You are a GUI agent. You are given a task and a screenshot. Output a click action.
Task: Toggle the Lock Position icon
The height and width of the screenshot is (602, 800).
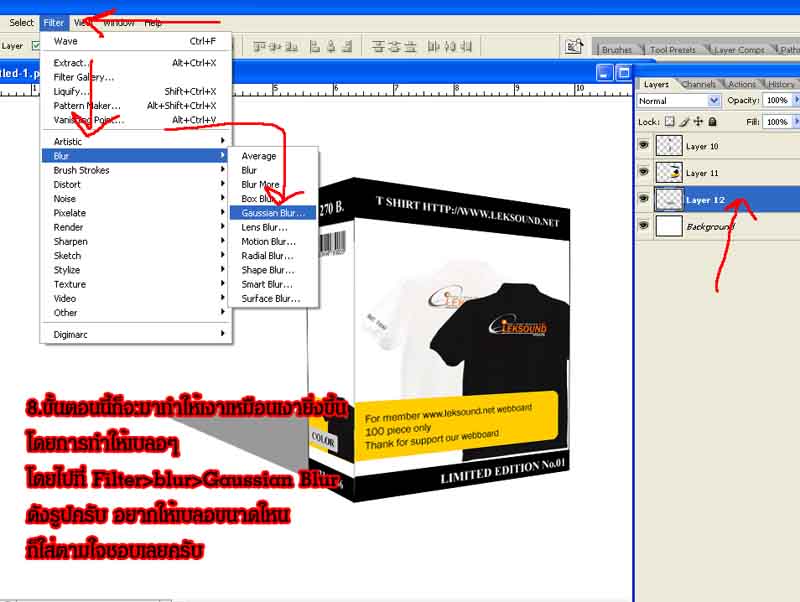coord(698,121)
